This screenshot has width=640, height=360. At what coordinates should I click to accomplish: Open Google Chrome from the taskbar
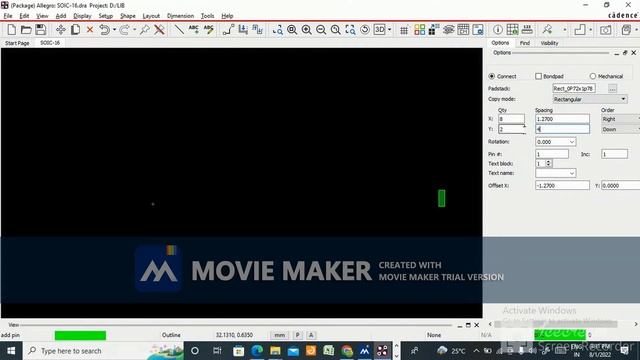347,351
